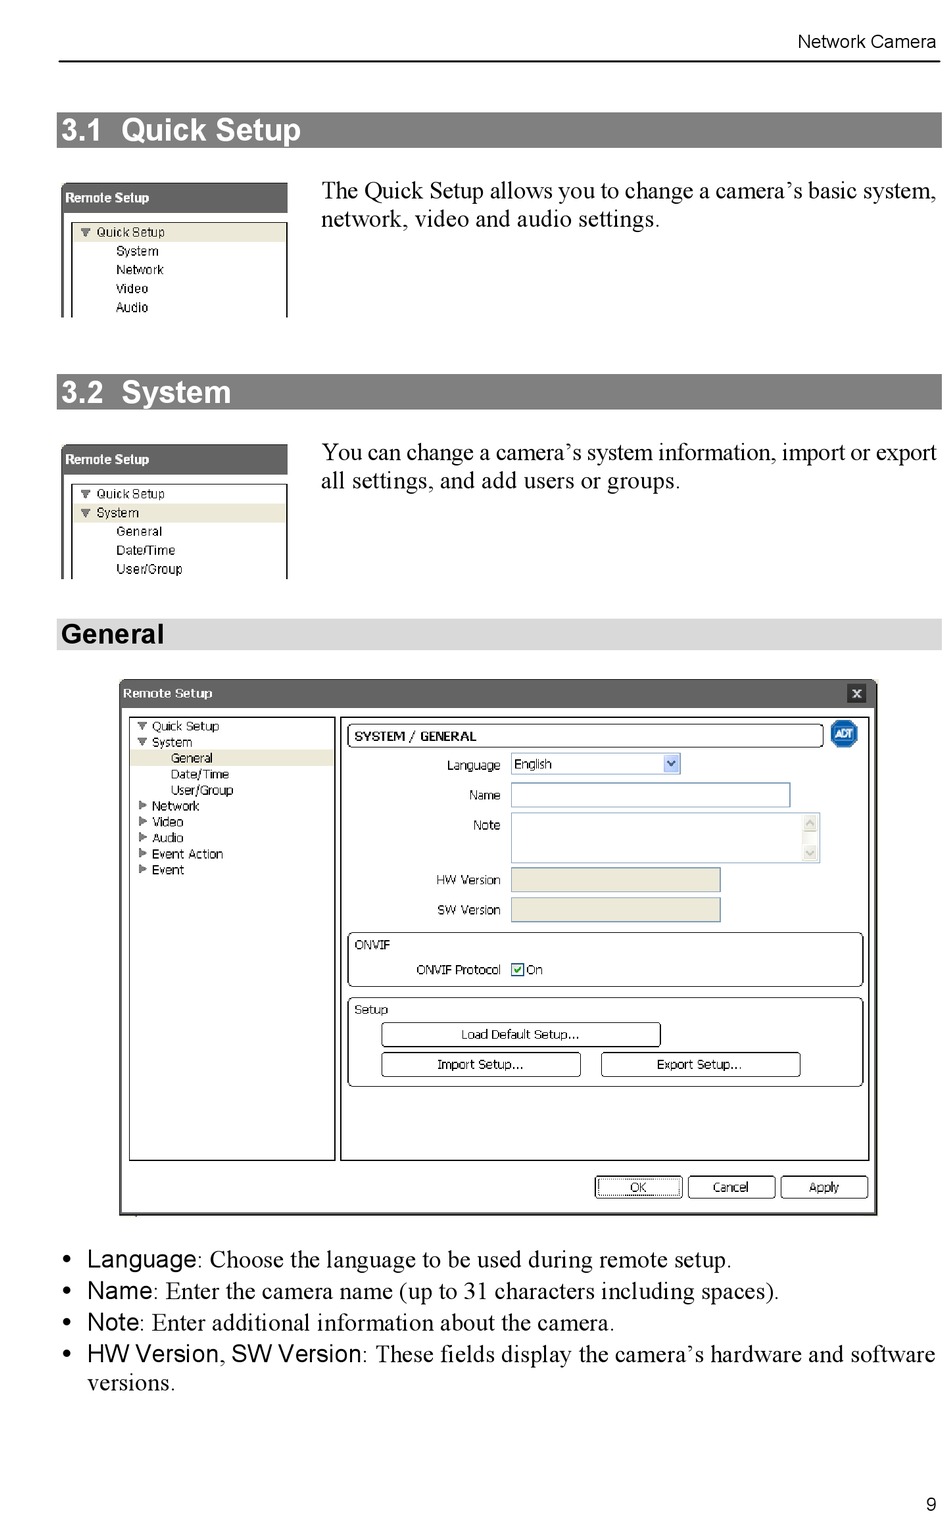Select System under section 3.1 Quick Setup
Image resolution: width=950 pixels, height=1521 pixels.
(x=137, y=251)
